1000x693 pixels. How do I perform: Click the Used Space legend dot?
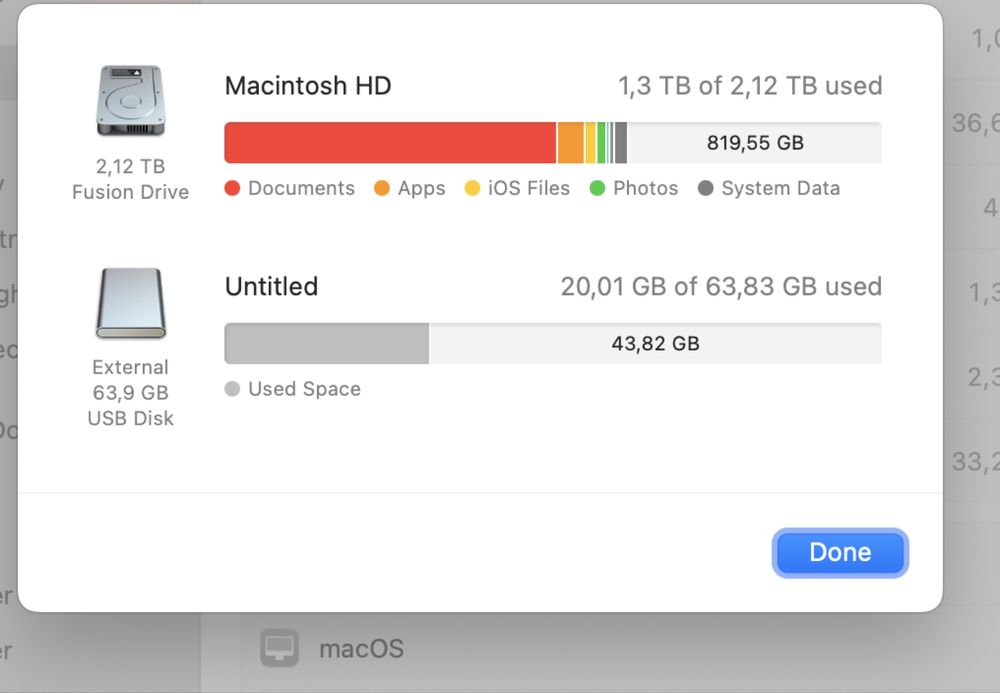233,390
